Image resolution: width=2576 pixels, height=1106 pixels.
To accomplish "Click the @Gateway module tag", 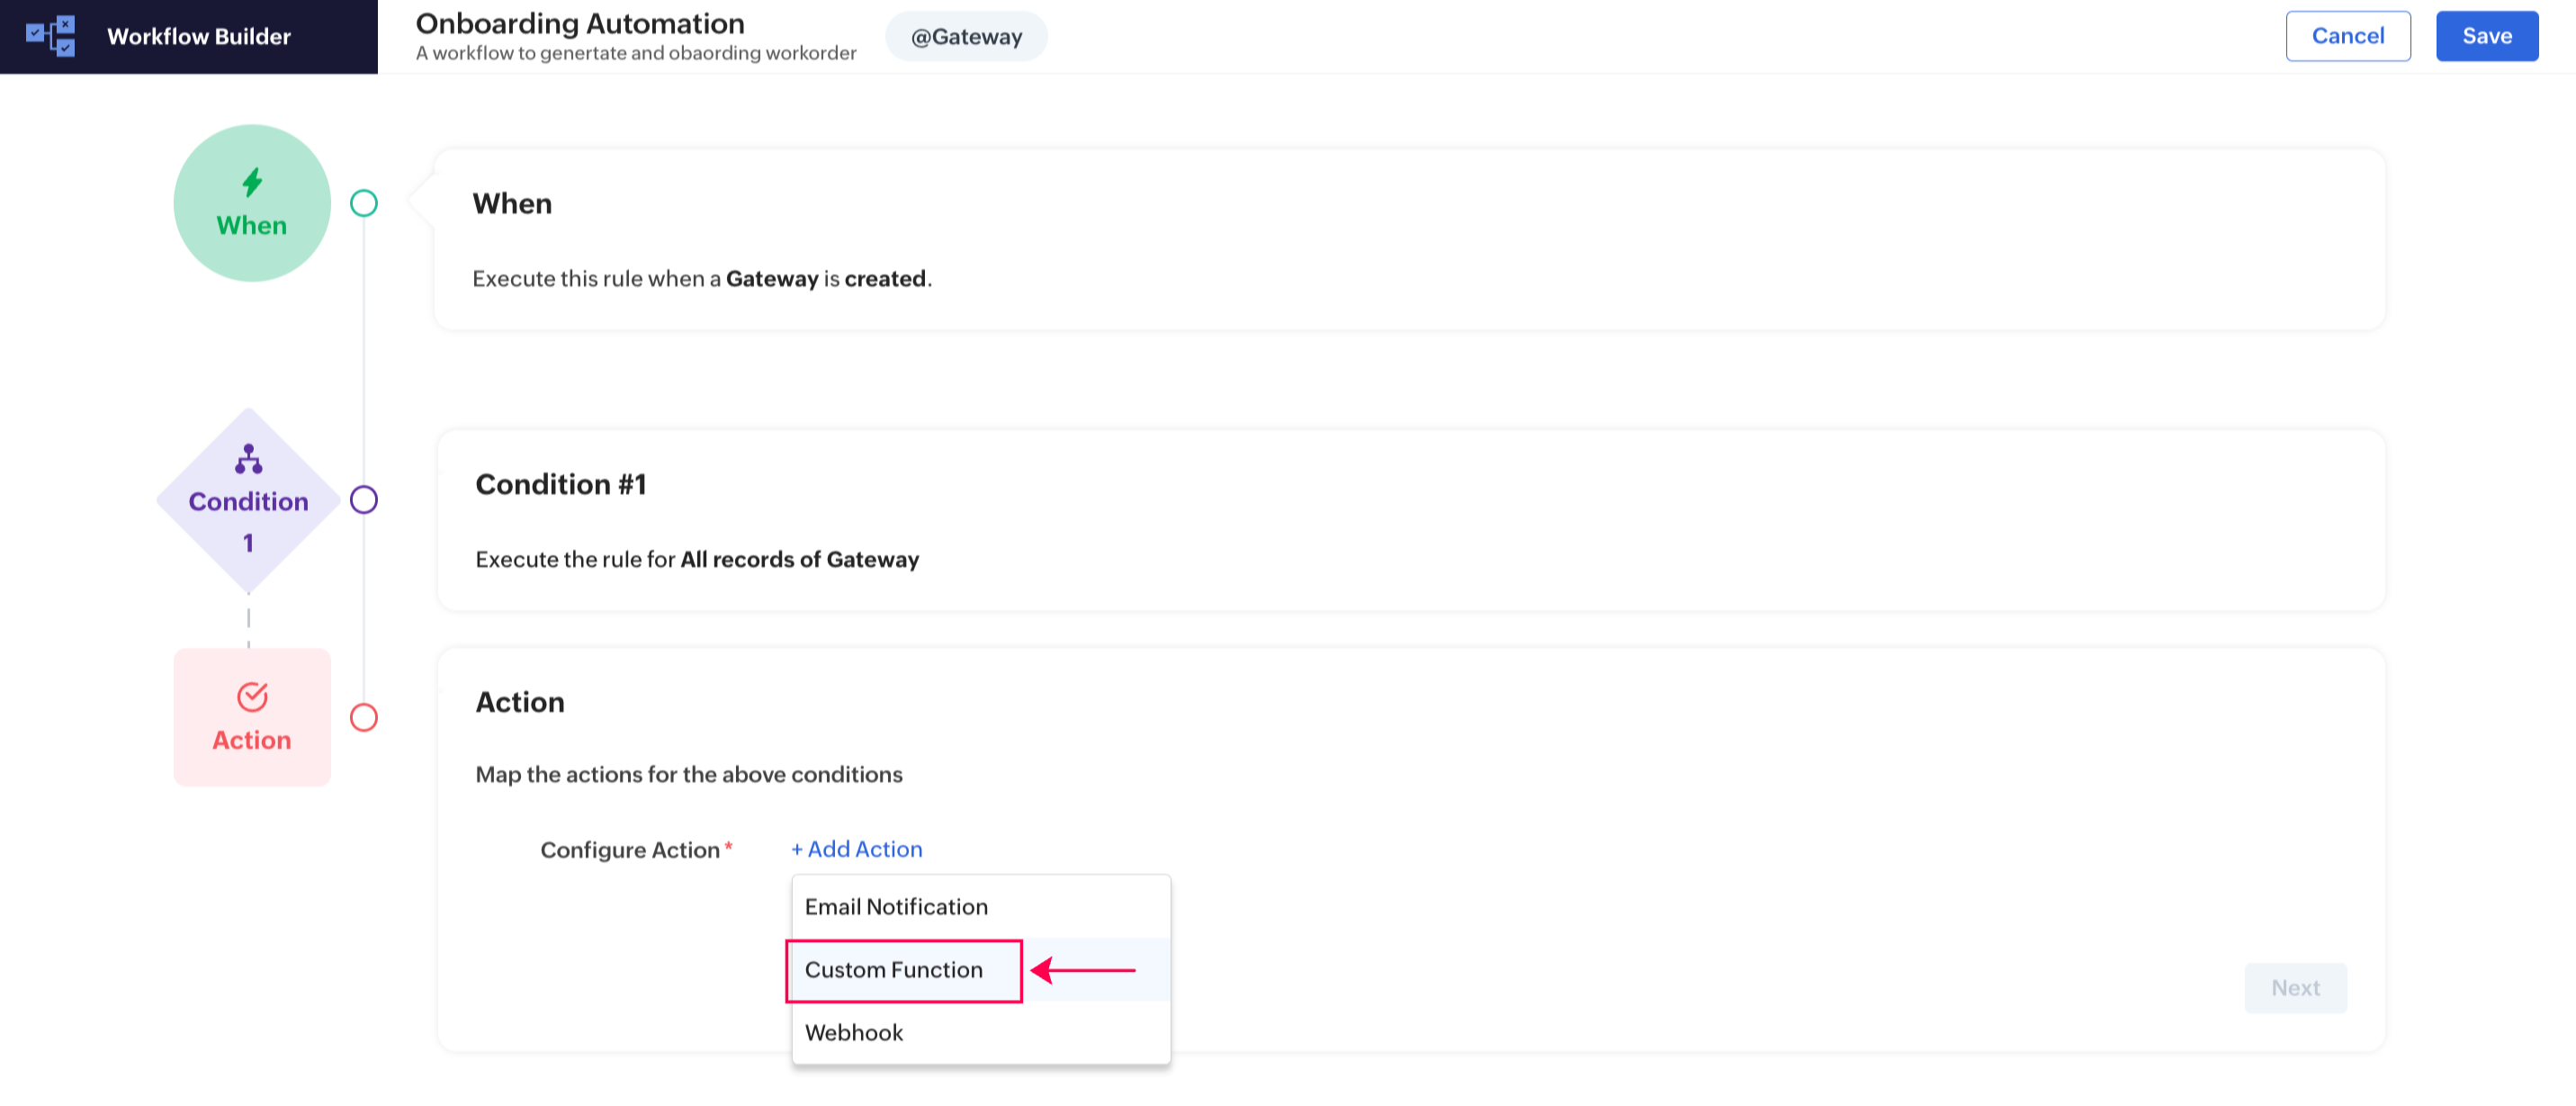I will [x=966, y=37].
